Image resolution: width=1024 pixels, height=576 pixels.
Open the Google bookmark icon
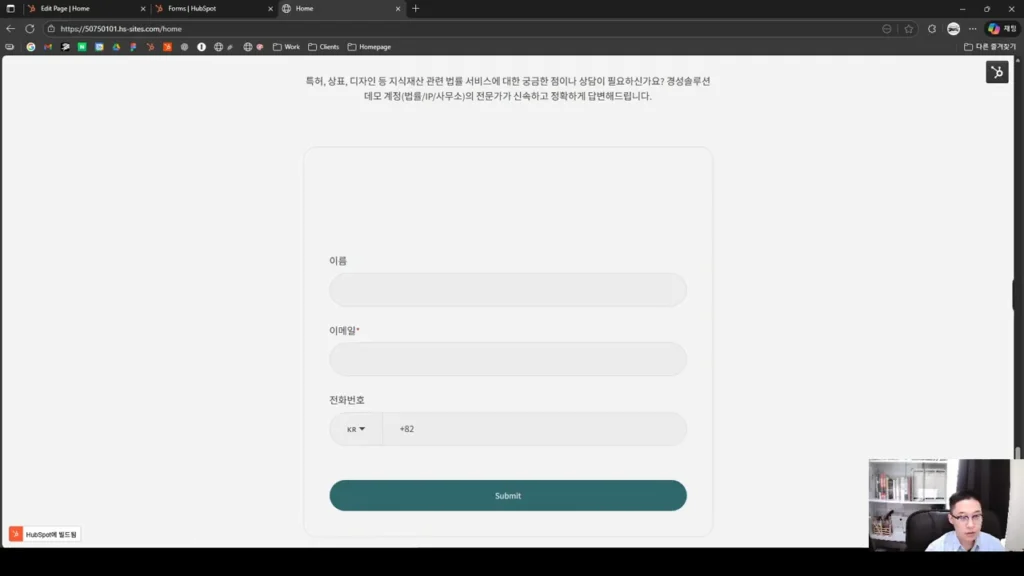click(x=31, y=47)
